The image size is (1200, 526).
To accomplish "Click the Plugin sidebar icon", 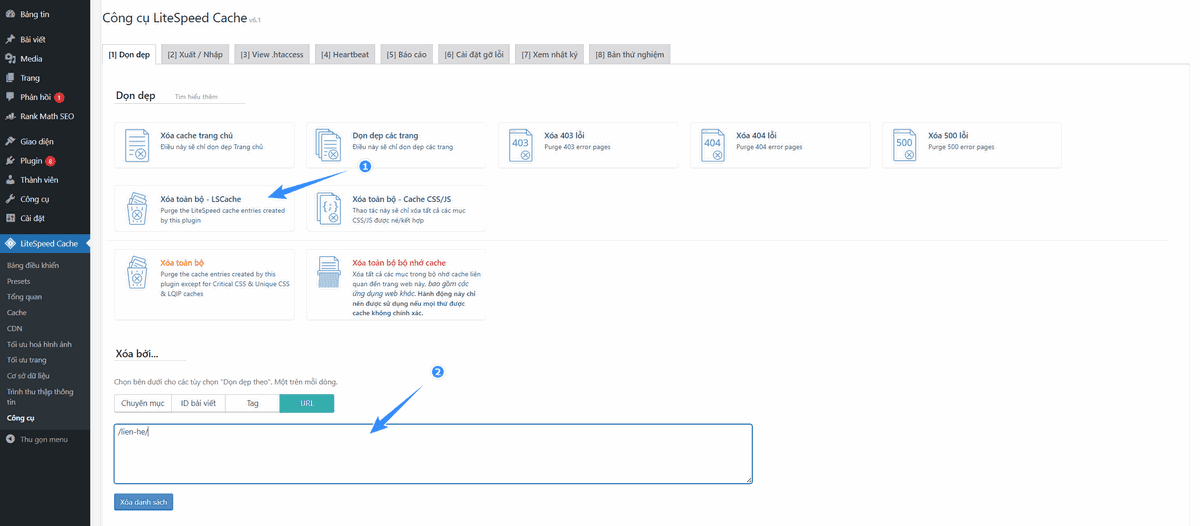I will [x=10, y=160].
